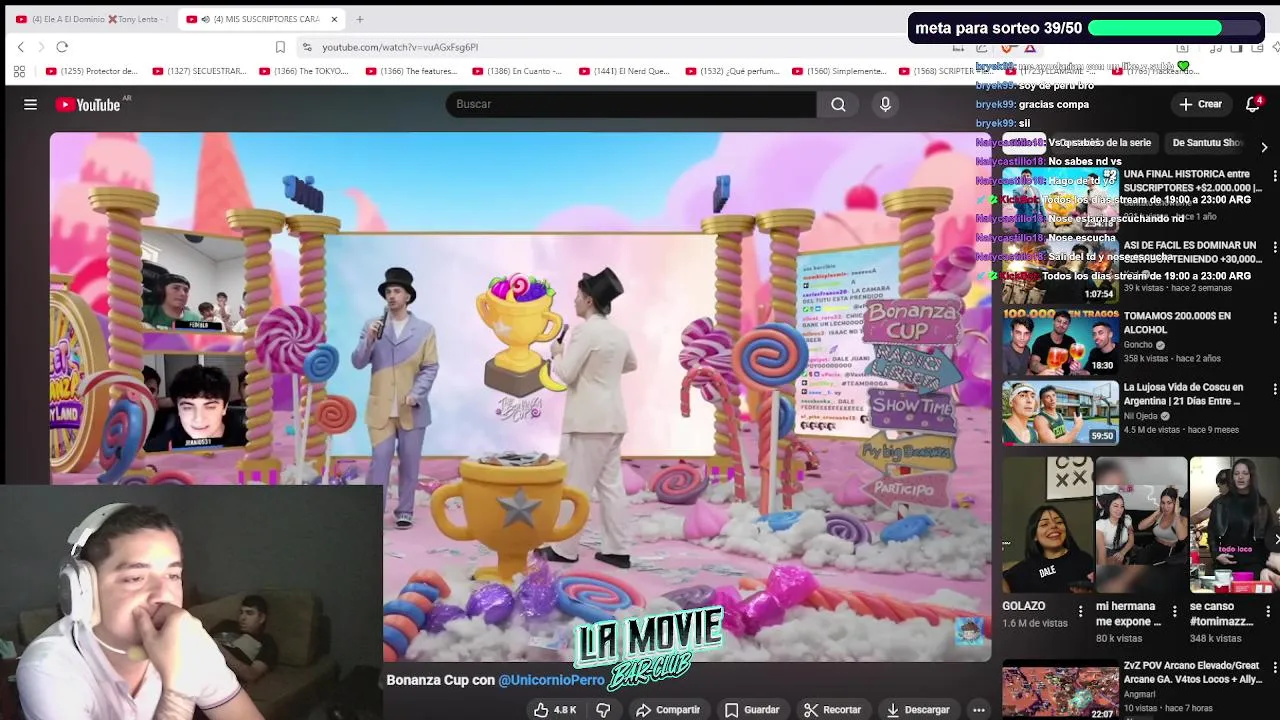Open options for 'ASI DE FACIL' video

(1274, 247)
